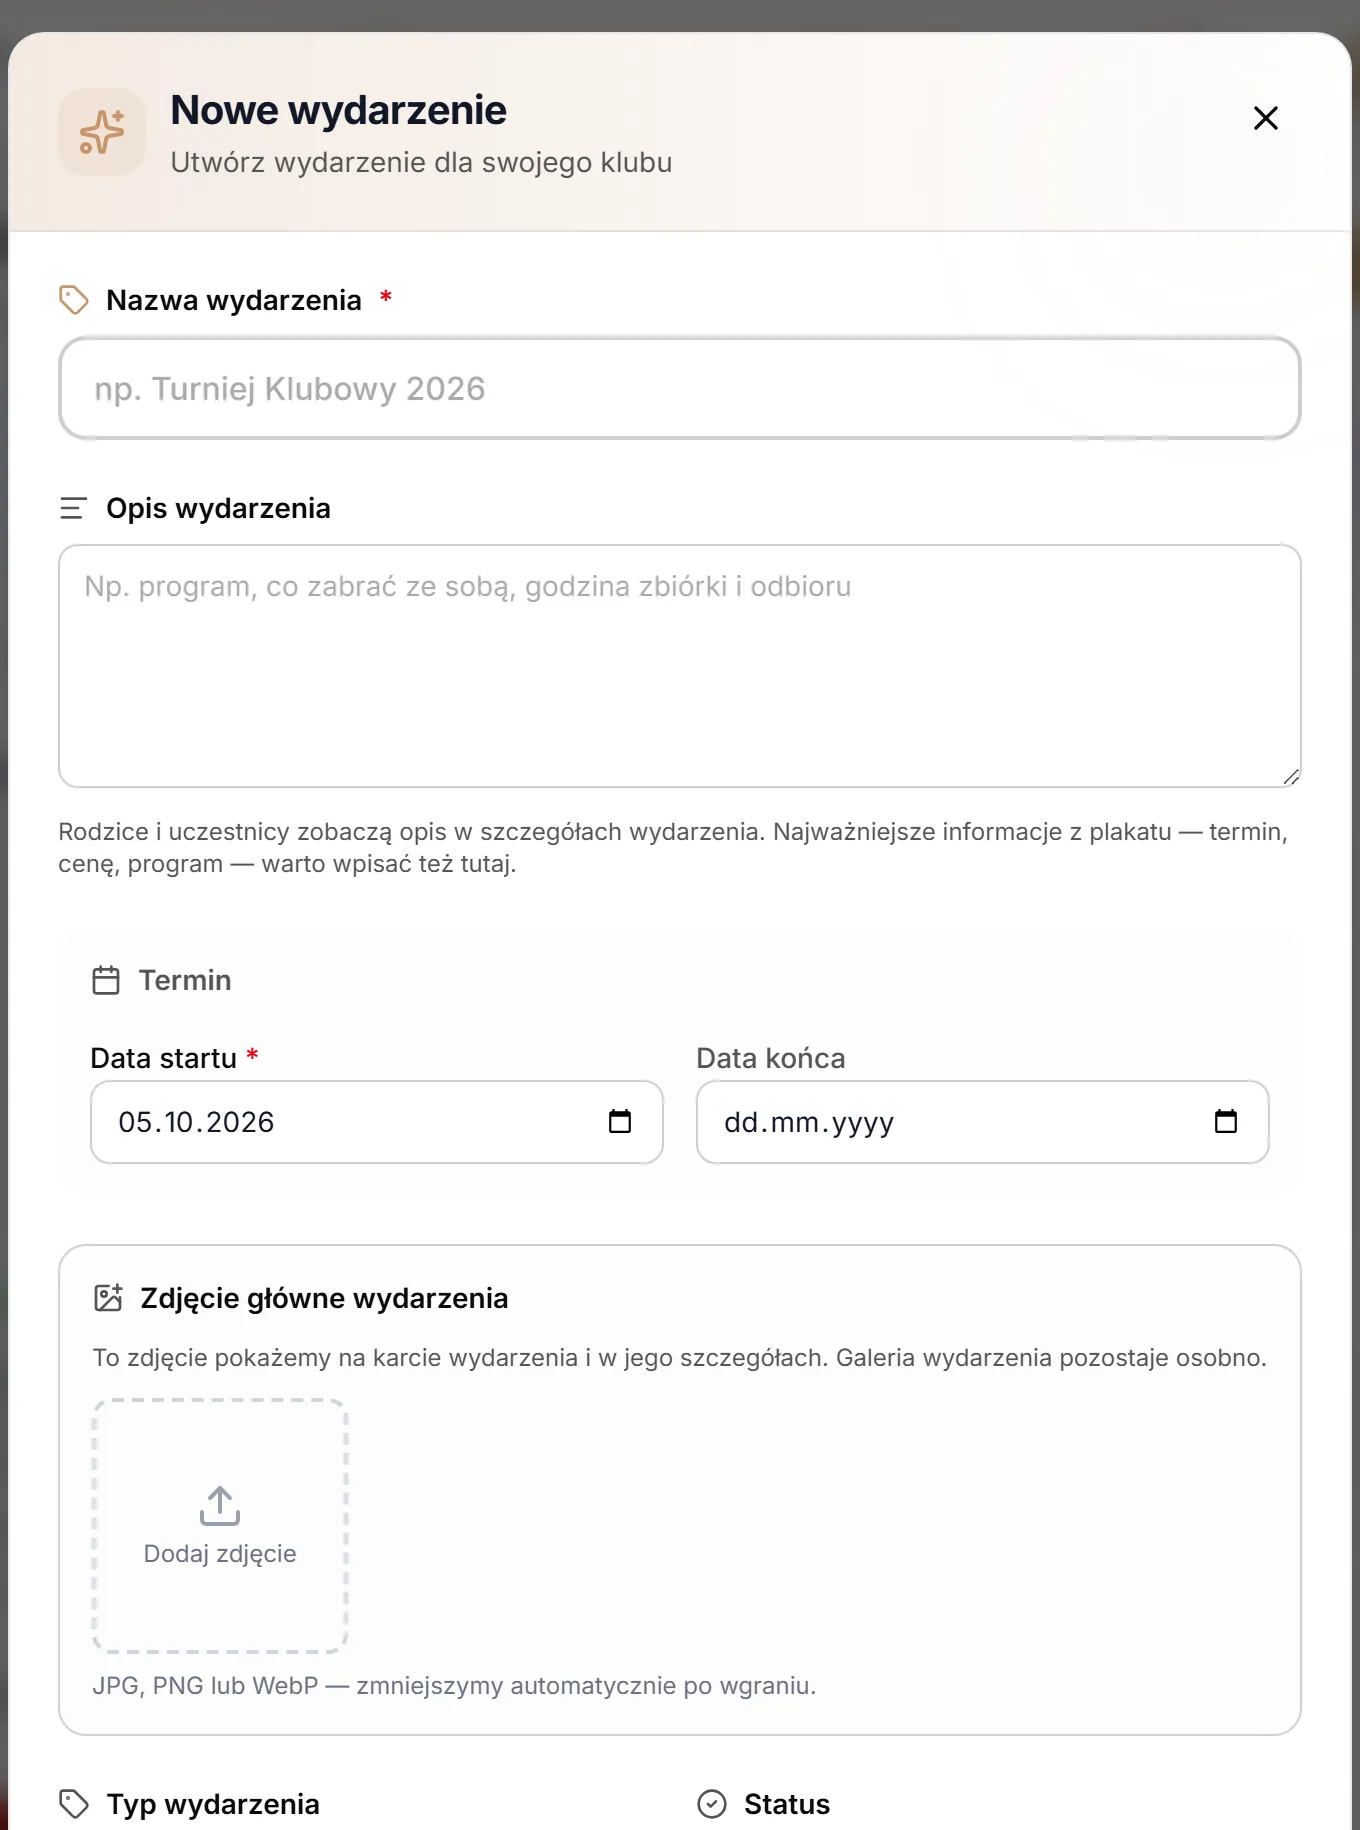Open the Data startu calendar picker
This screenshot has height=1830, width=1360.
point(620,1122)
